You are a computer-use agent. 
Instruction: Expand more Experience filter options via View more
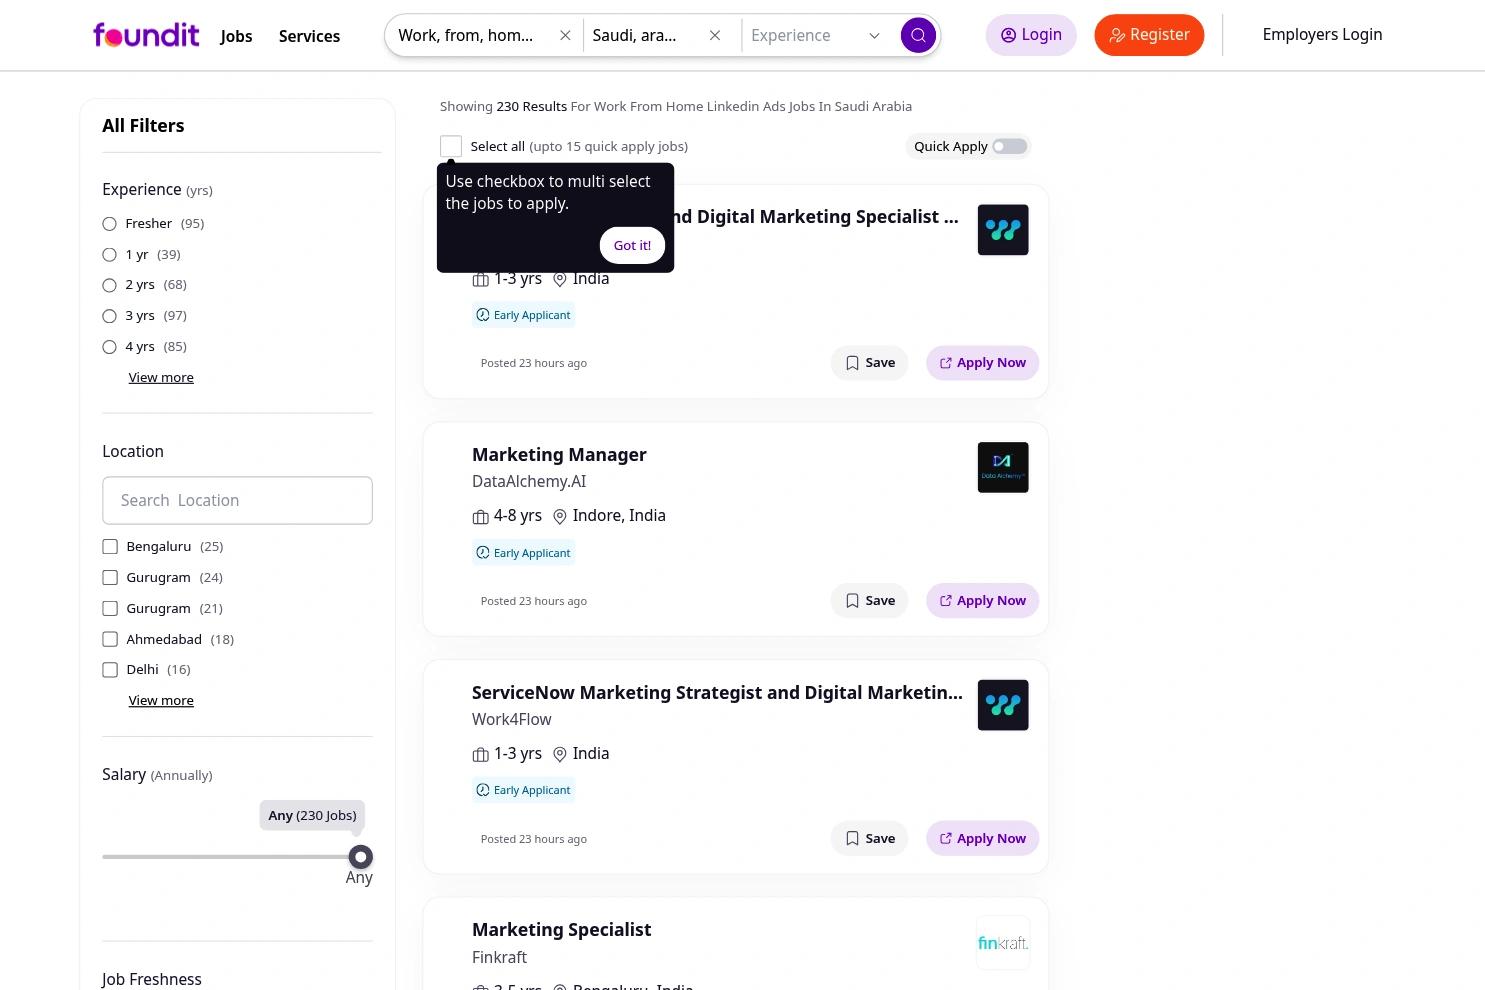(161, 377)
